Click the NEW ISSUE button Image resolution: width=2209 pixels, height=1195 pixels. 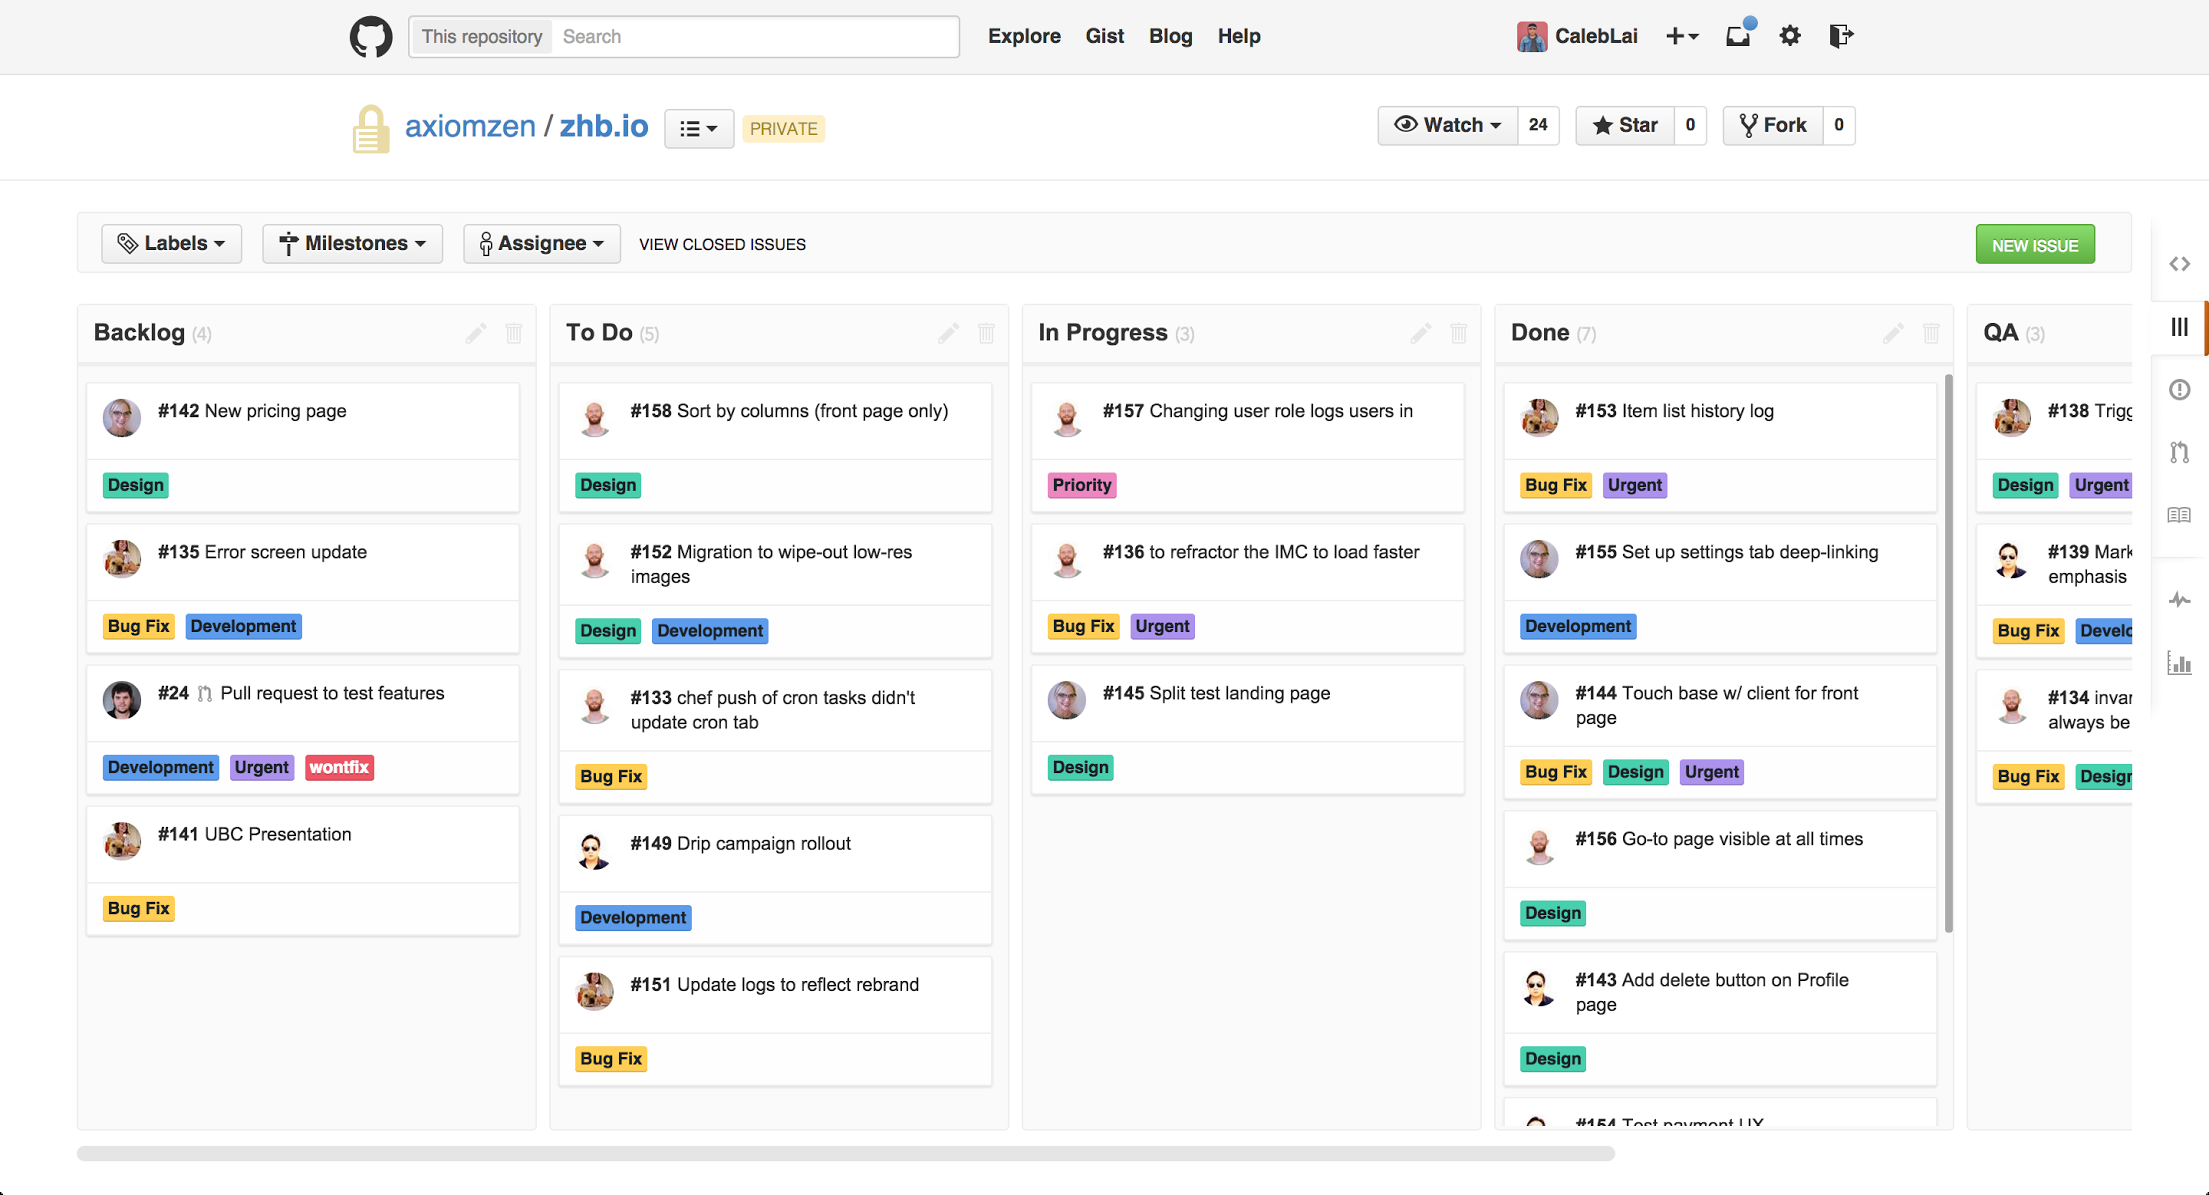pos(2035,245)
